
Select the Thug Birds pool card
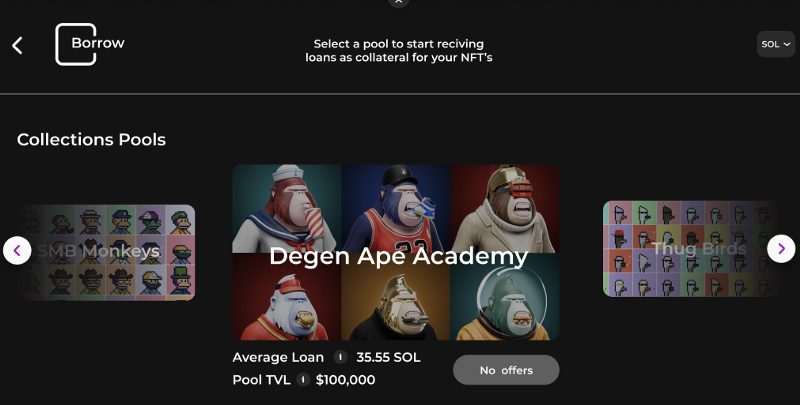click(x=690, y=248)
